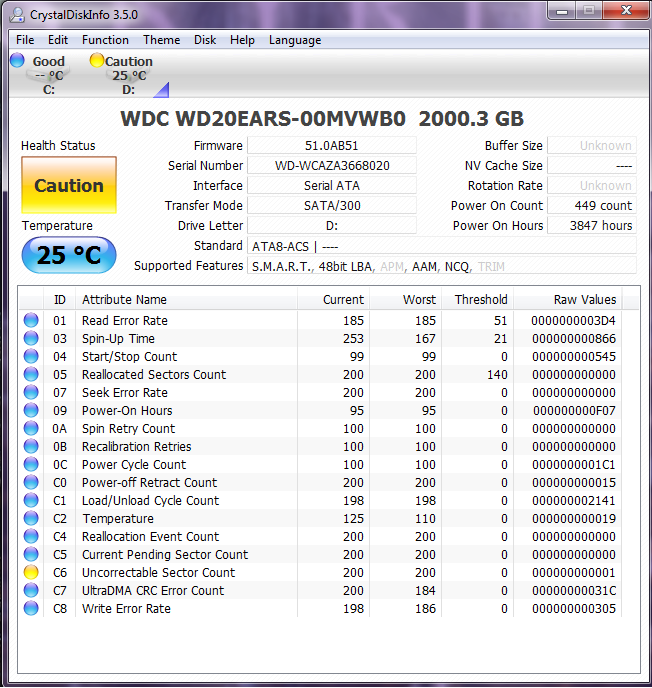652x688 pixels.
Task: Click the Interface field Serial ATA
Action: [332, 186]
